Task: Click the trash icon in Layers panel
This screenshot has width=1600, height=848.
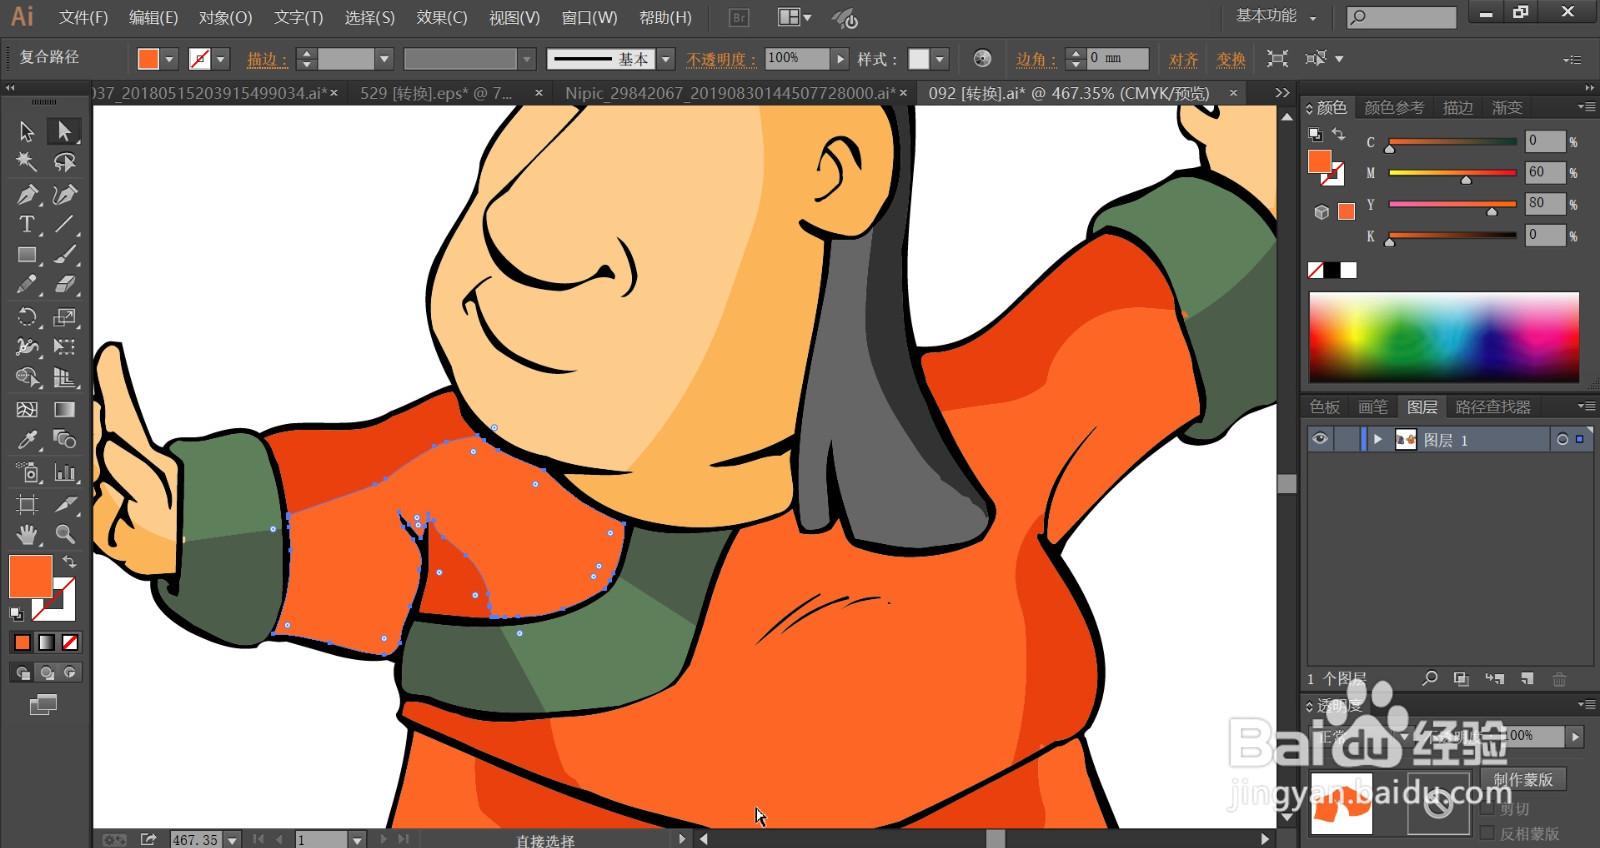Action: coord(1559,679)
